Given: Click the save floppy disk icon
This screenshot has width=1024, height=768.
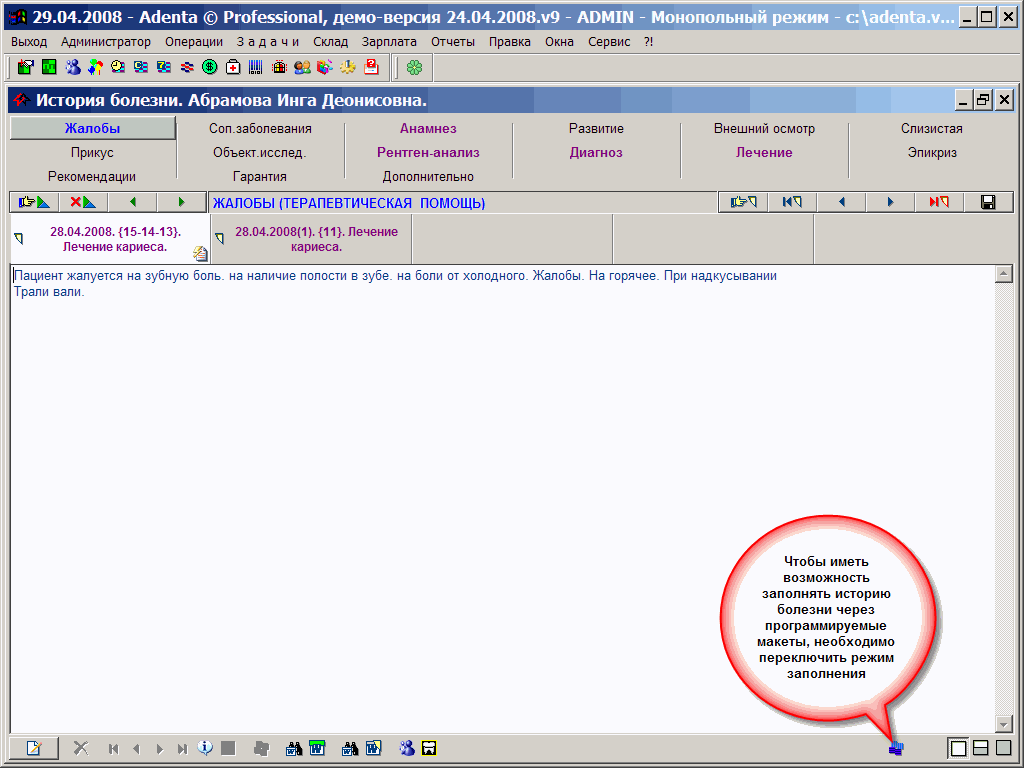Looking at the screenshot, I should pos(988,202).
